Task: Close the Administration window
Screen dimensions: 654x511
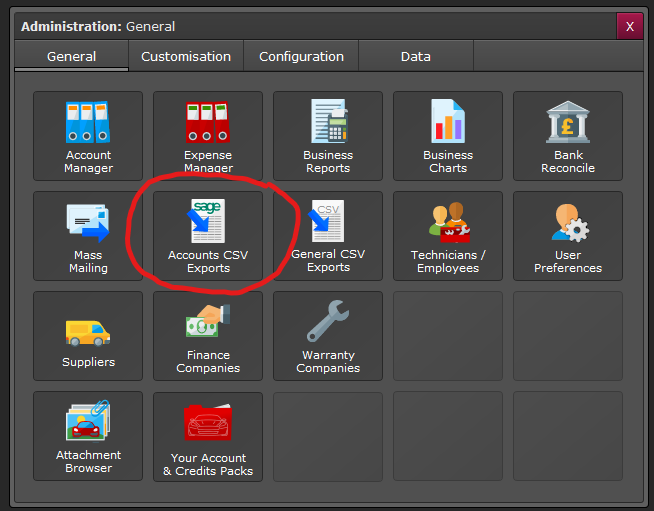Action: point(630,26)
